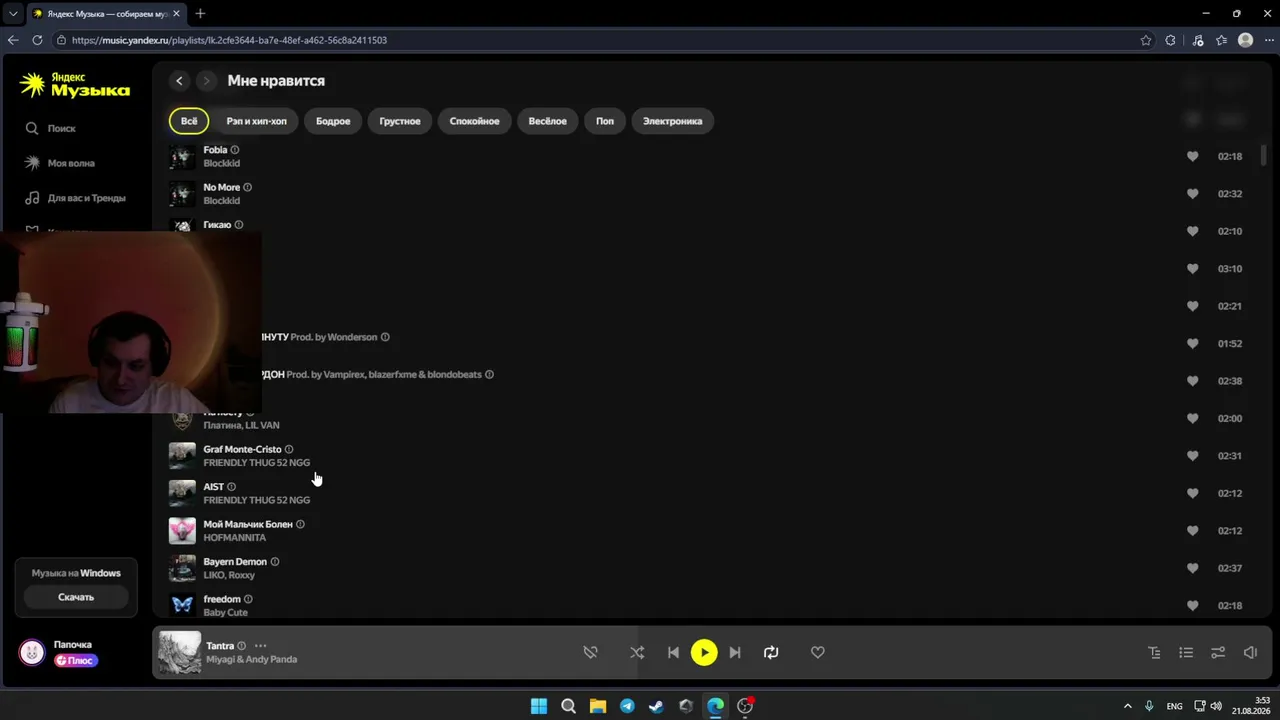Select the Всё filter chip
Viewport: 1280px width, 720px height.
point(189,121)
